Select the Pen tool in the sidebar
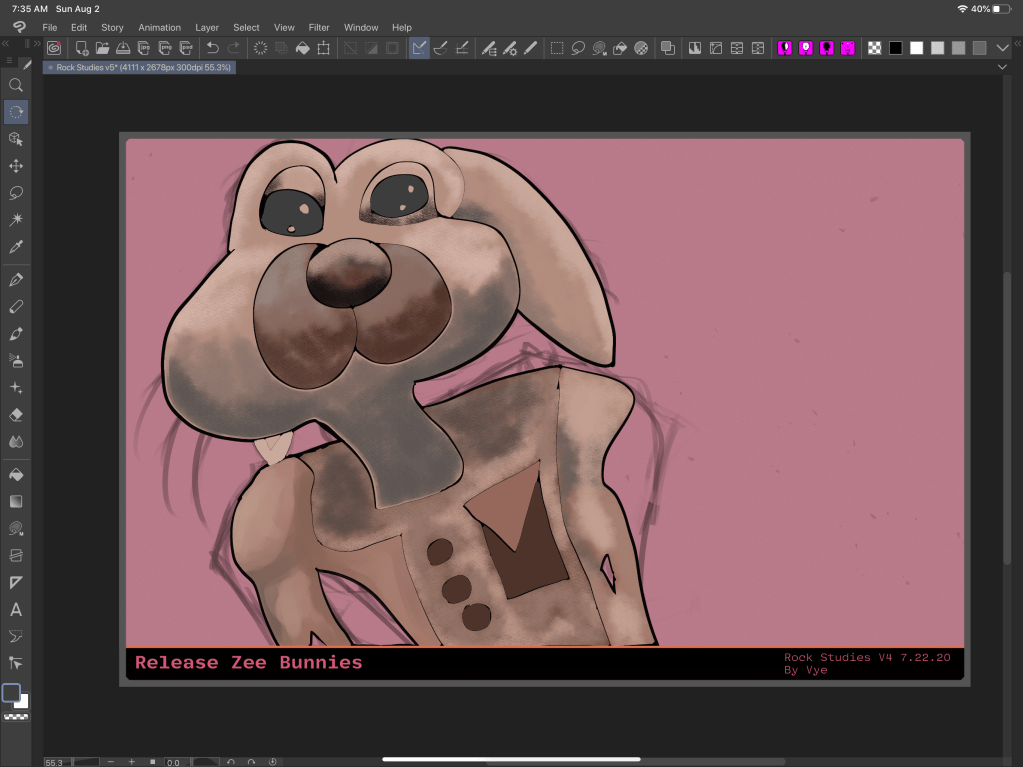Viewport: 1023px width, 767px height. click(x=16, y=280)
